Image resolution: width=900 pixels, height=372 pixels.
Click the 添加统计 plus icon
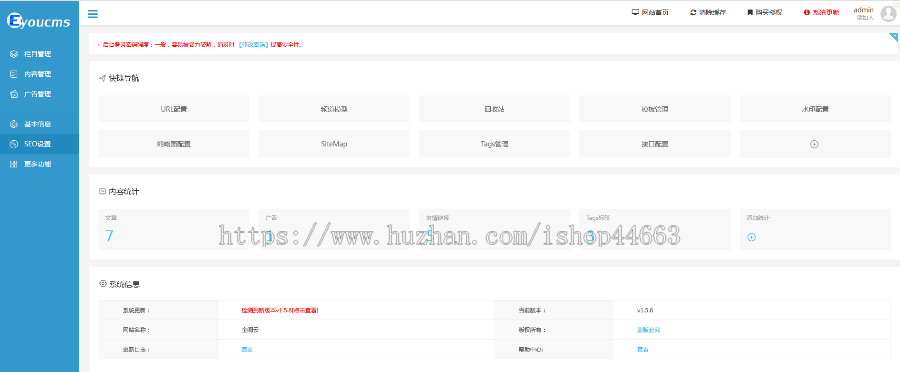(751, 237)
